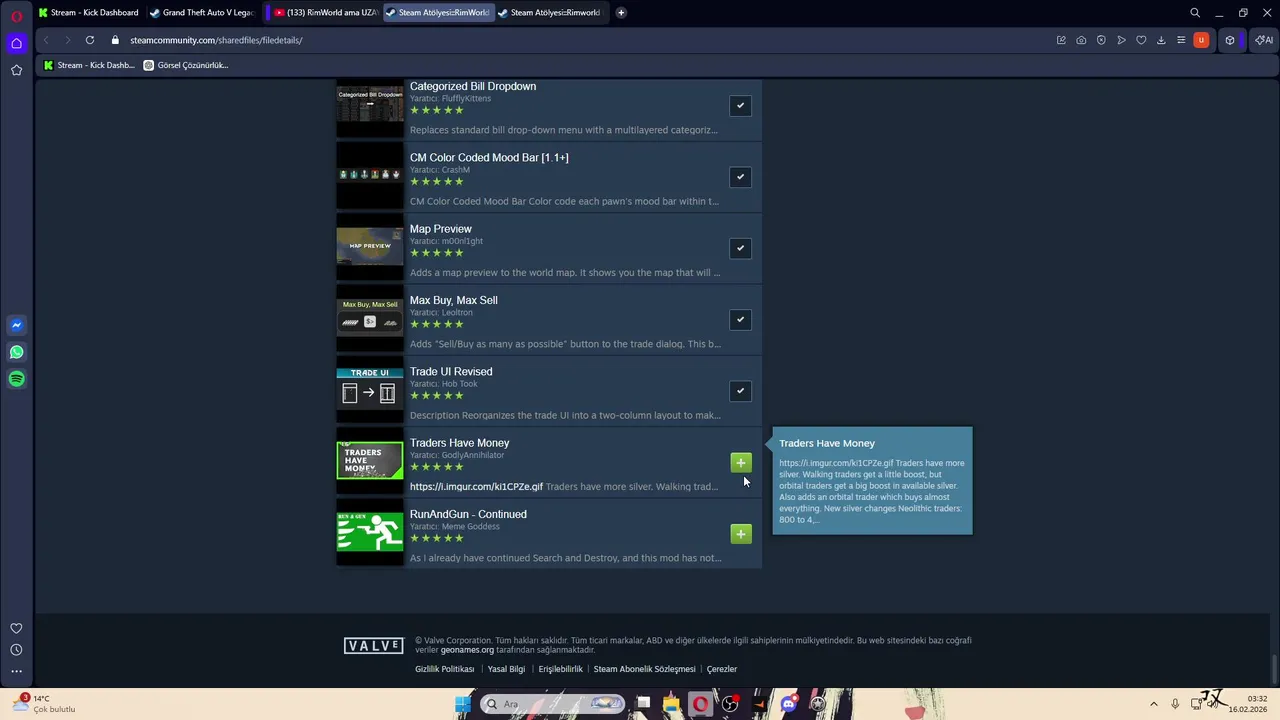Open File Explorer from taskbar
The image size is (1280, 720).
pyautogui.click(x=671, y=704)
